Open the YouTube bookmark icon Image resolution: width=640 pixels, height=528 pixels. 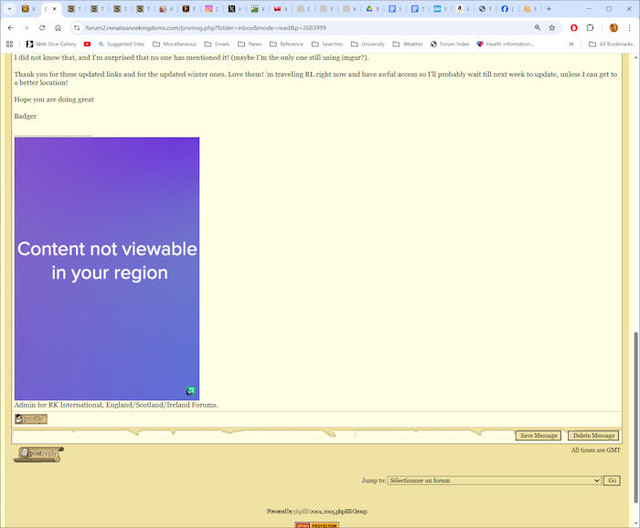coord(87,44)
